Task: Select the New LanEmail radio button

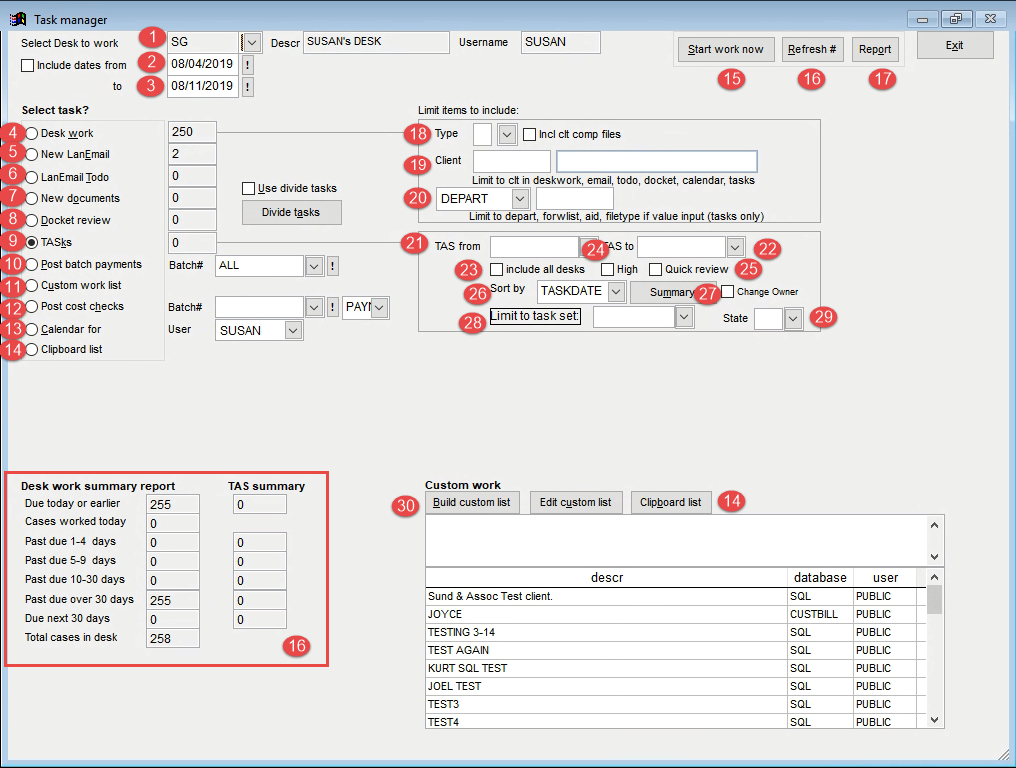Action: click(32, 154)
